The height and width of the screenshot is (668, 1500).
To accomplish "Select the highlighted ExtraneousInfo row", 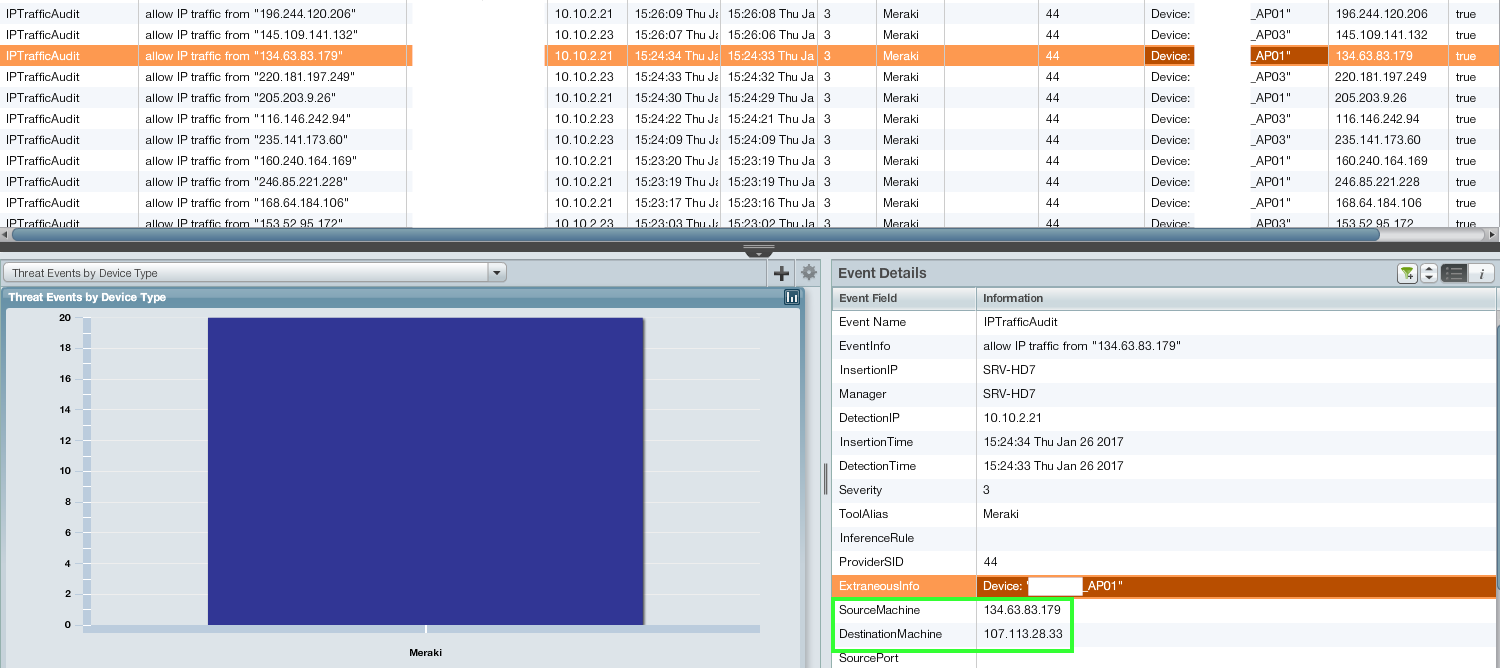I will tap(1164, 586).
